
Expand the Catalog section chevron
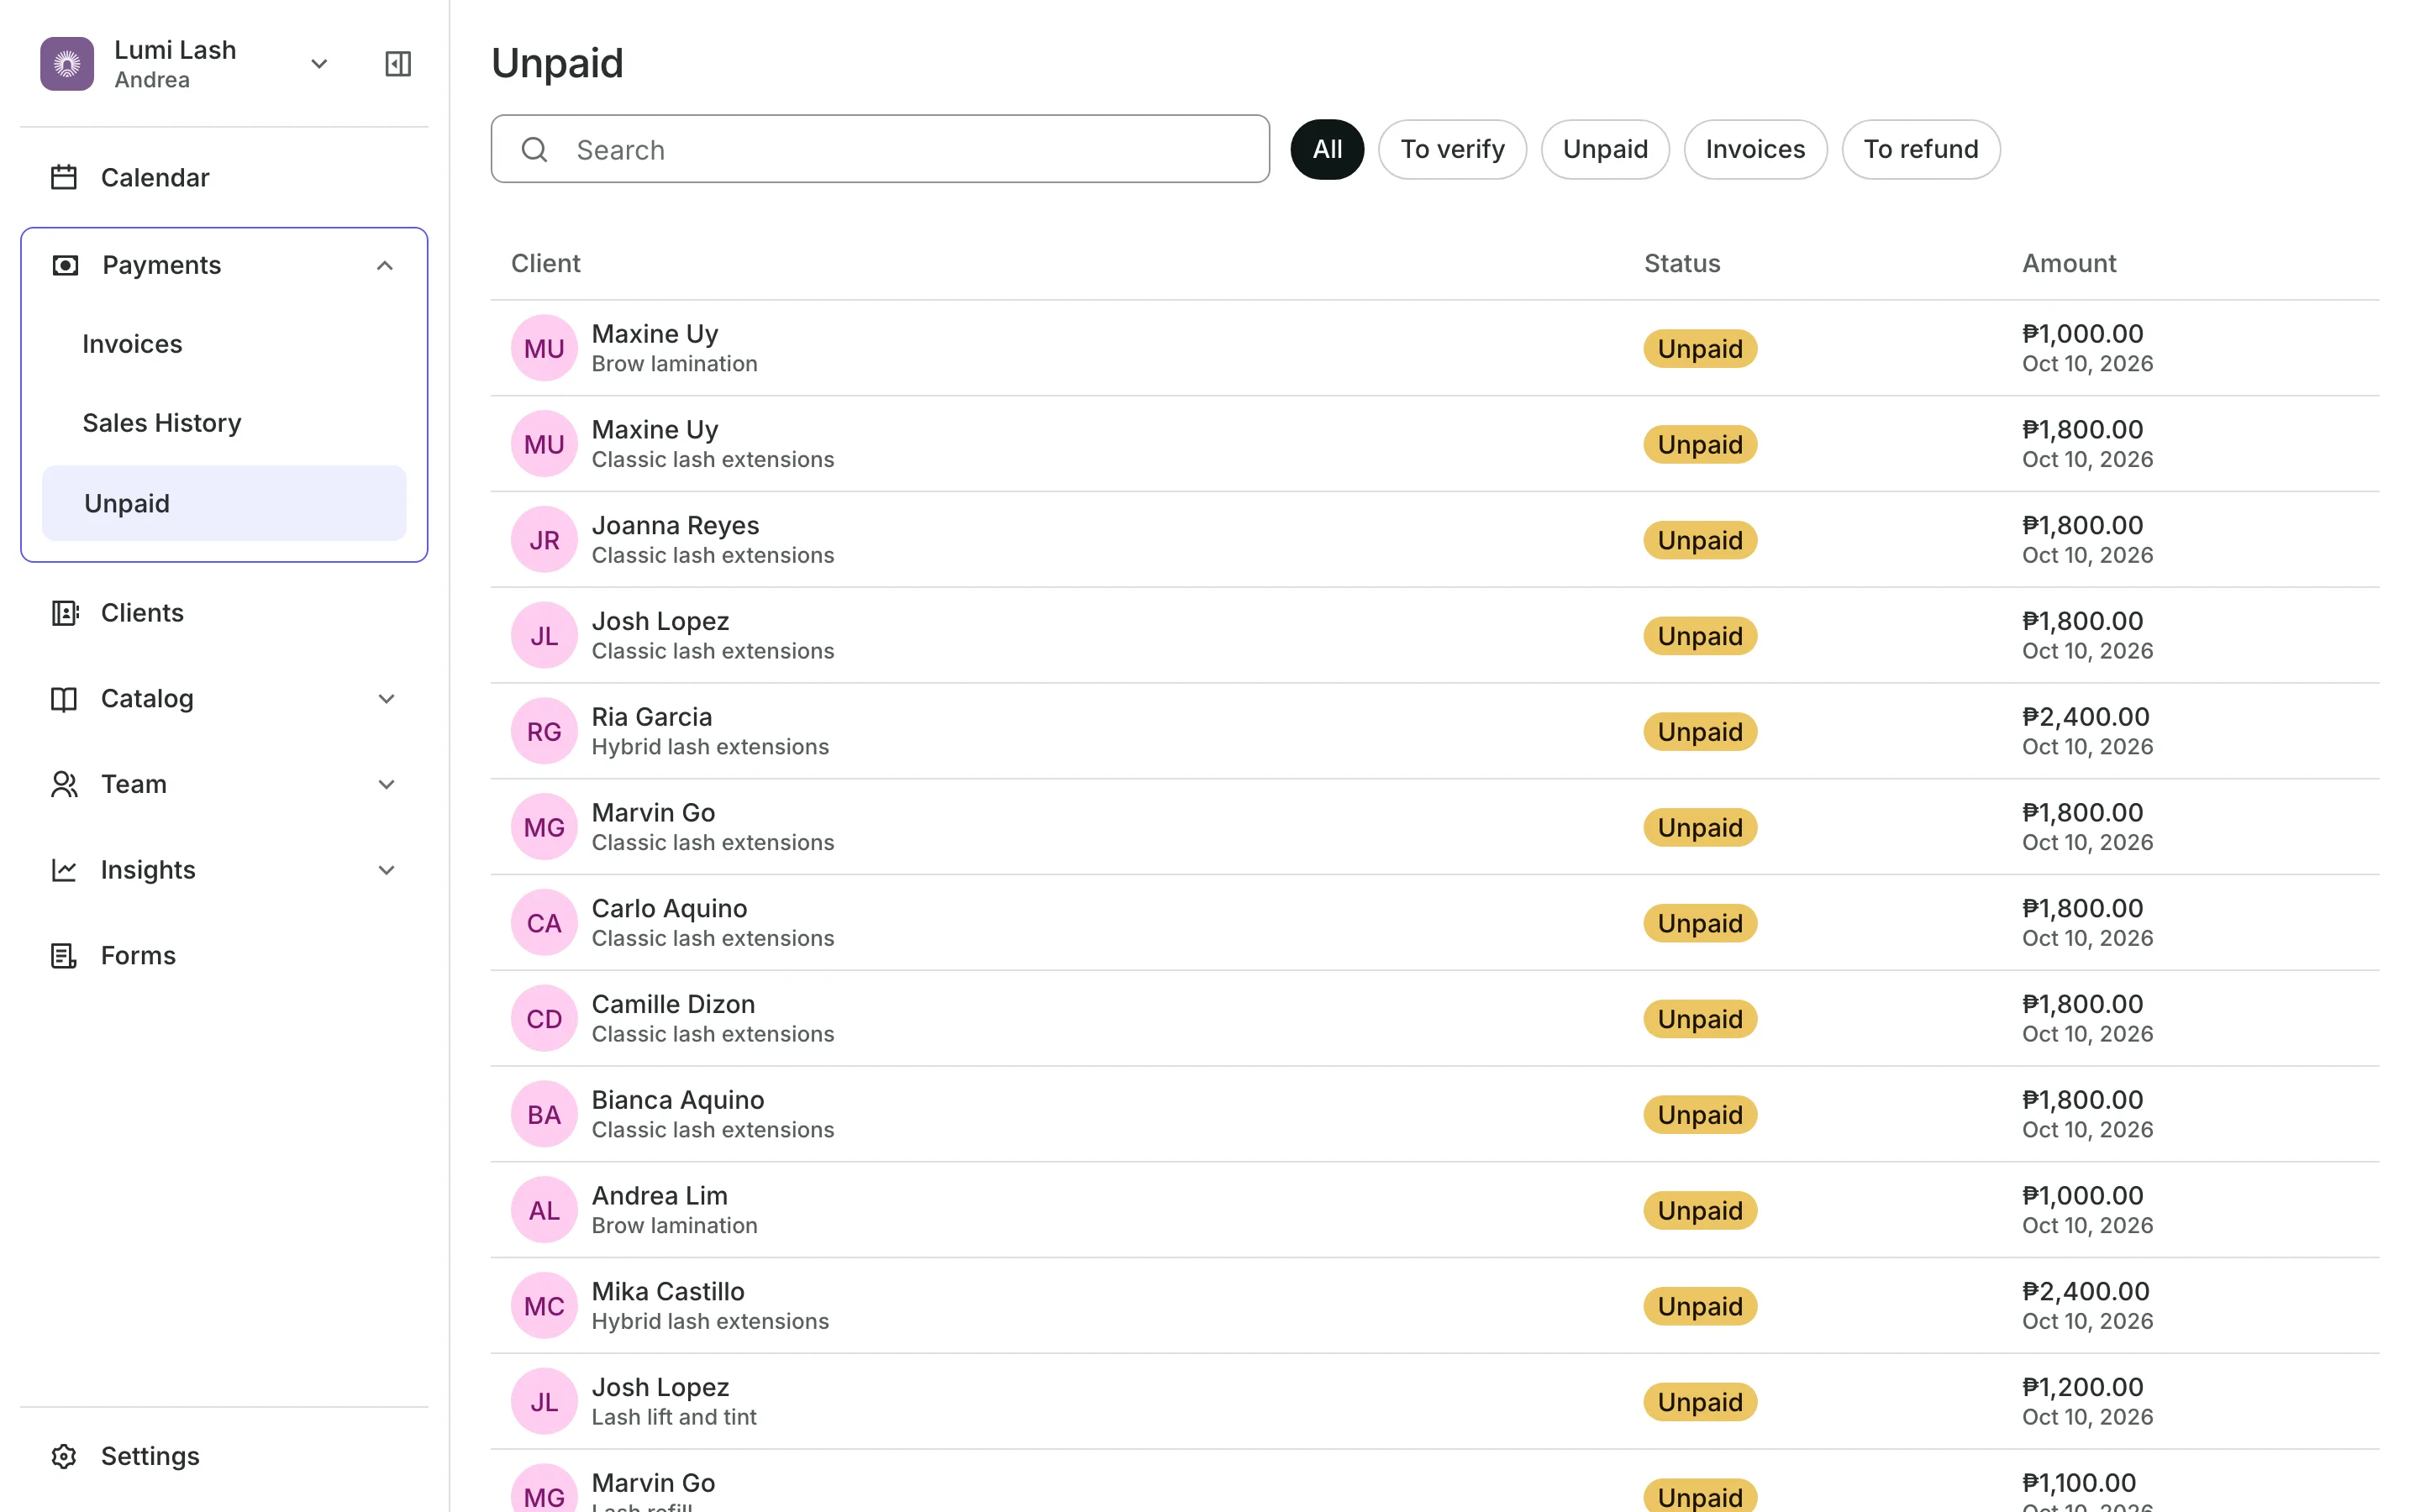click(387, 699)
